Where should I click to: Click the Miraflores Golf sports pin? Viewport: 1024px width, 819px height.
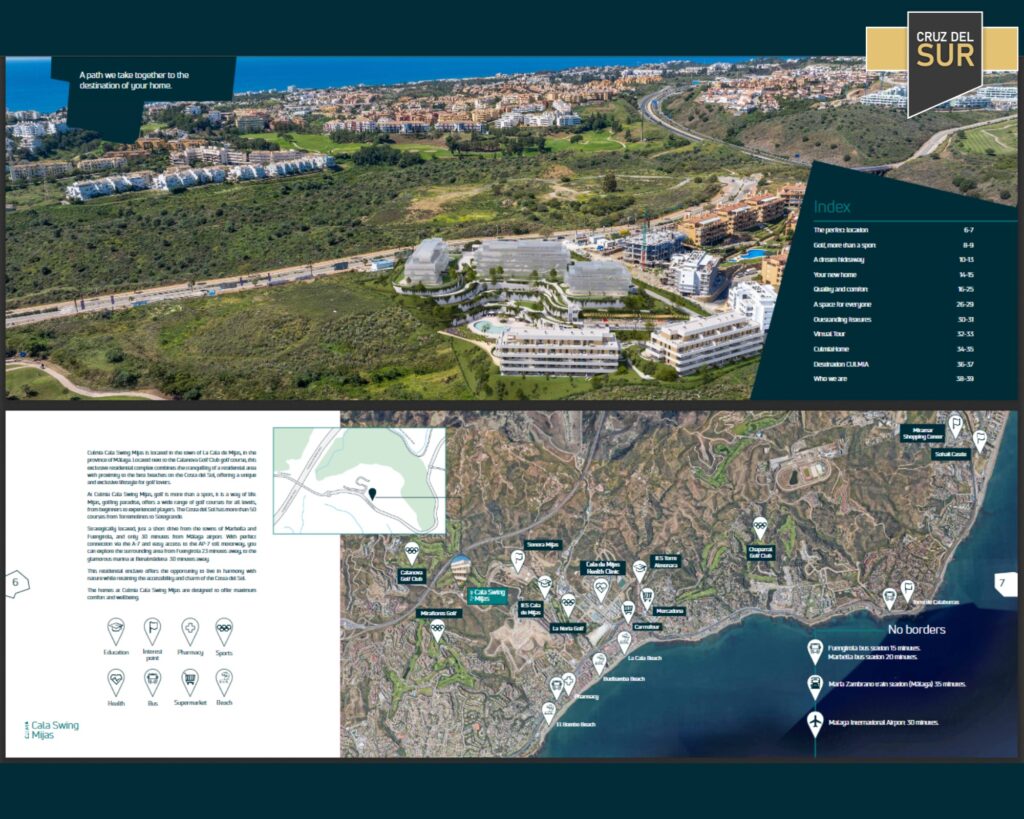click(437, 629)
